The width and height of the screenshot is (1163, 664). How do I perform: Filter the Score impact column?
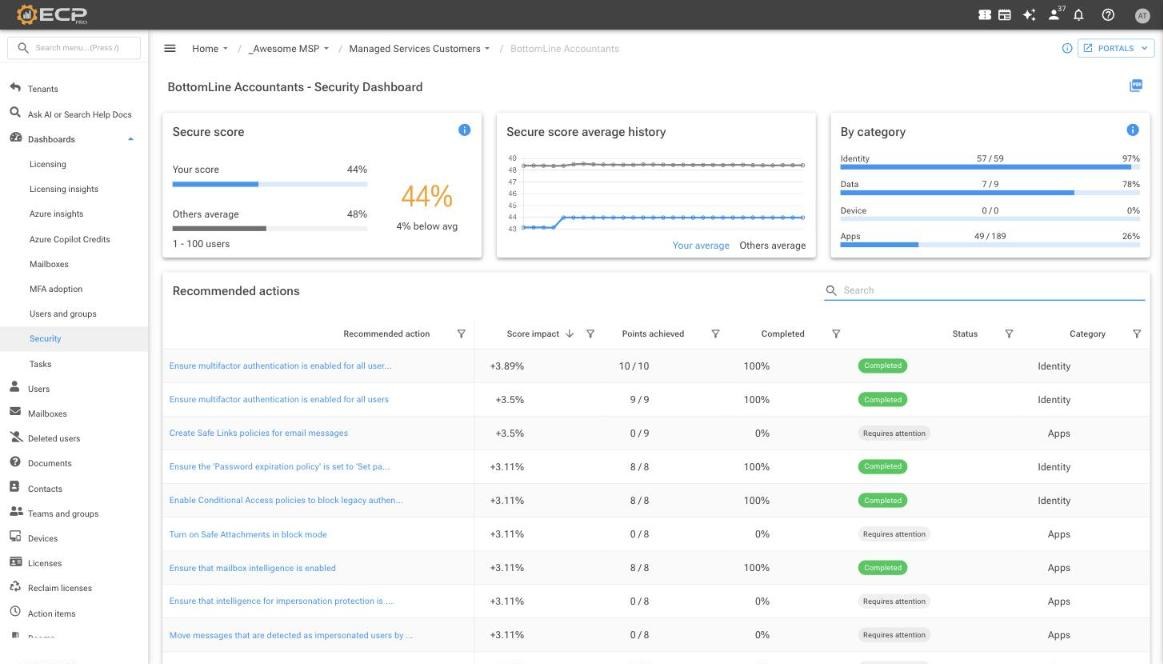click(x=590, y=334)
